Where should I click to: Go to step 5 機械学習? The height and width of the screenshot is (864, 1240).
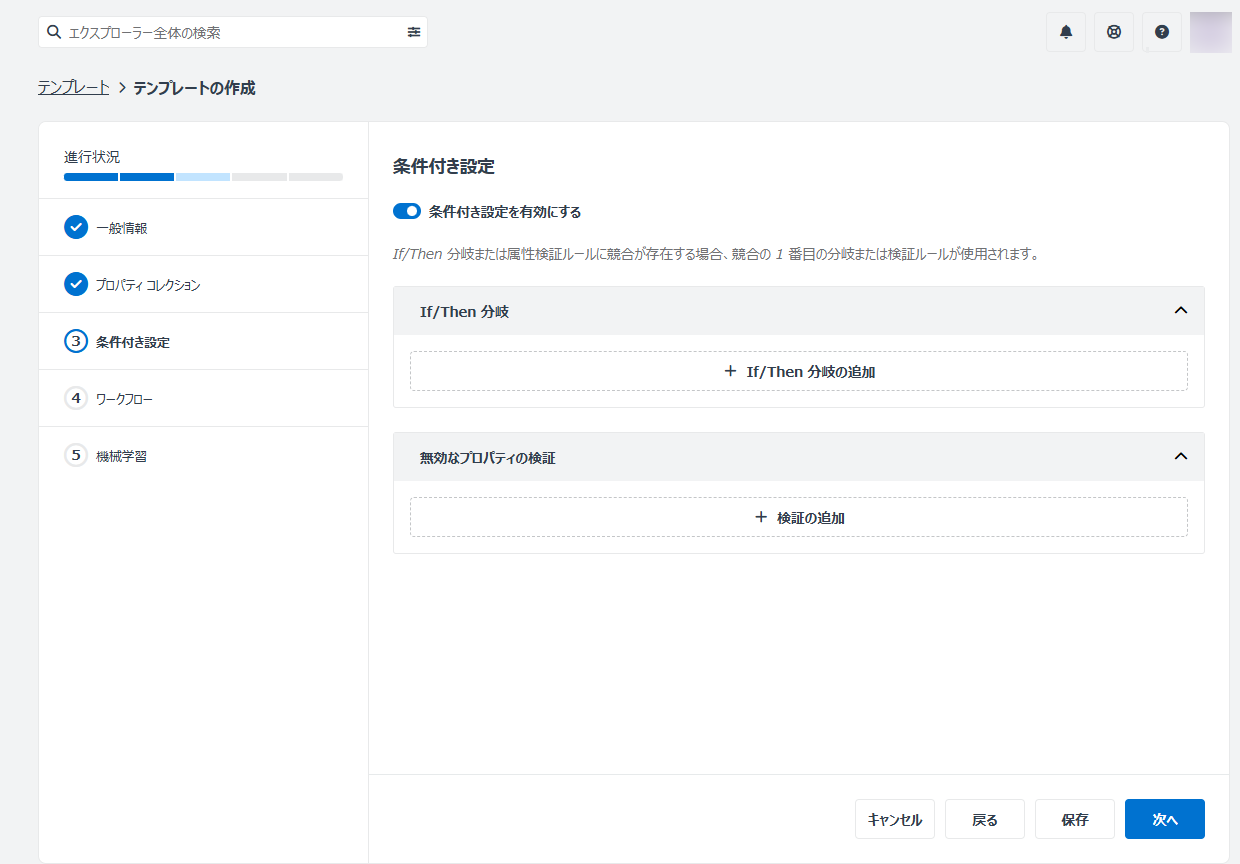point(121,456)
